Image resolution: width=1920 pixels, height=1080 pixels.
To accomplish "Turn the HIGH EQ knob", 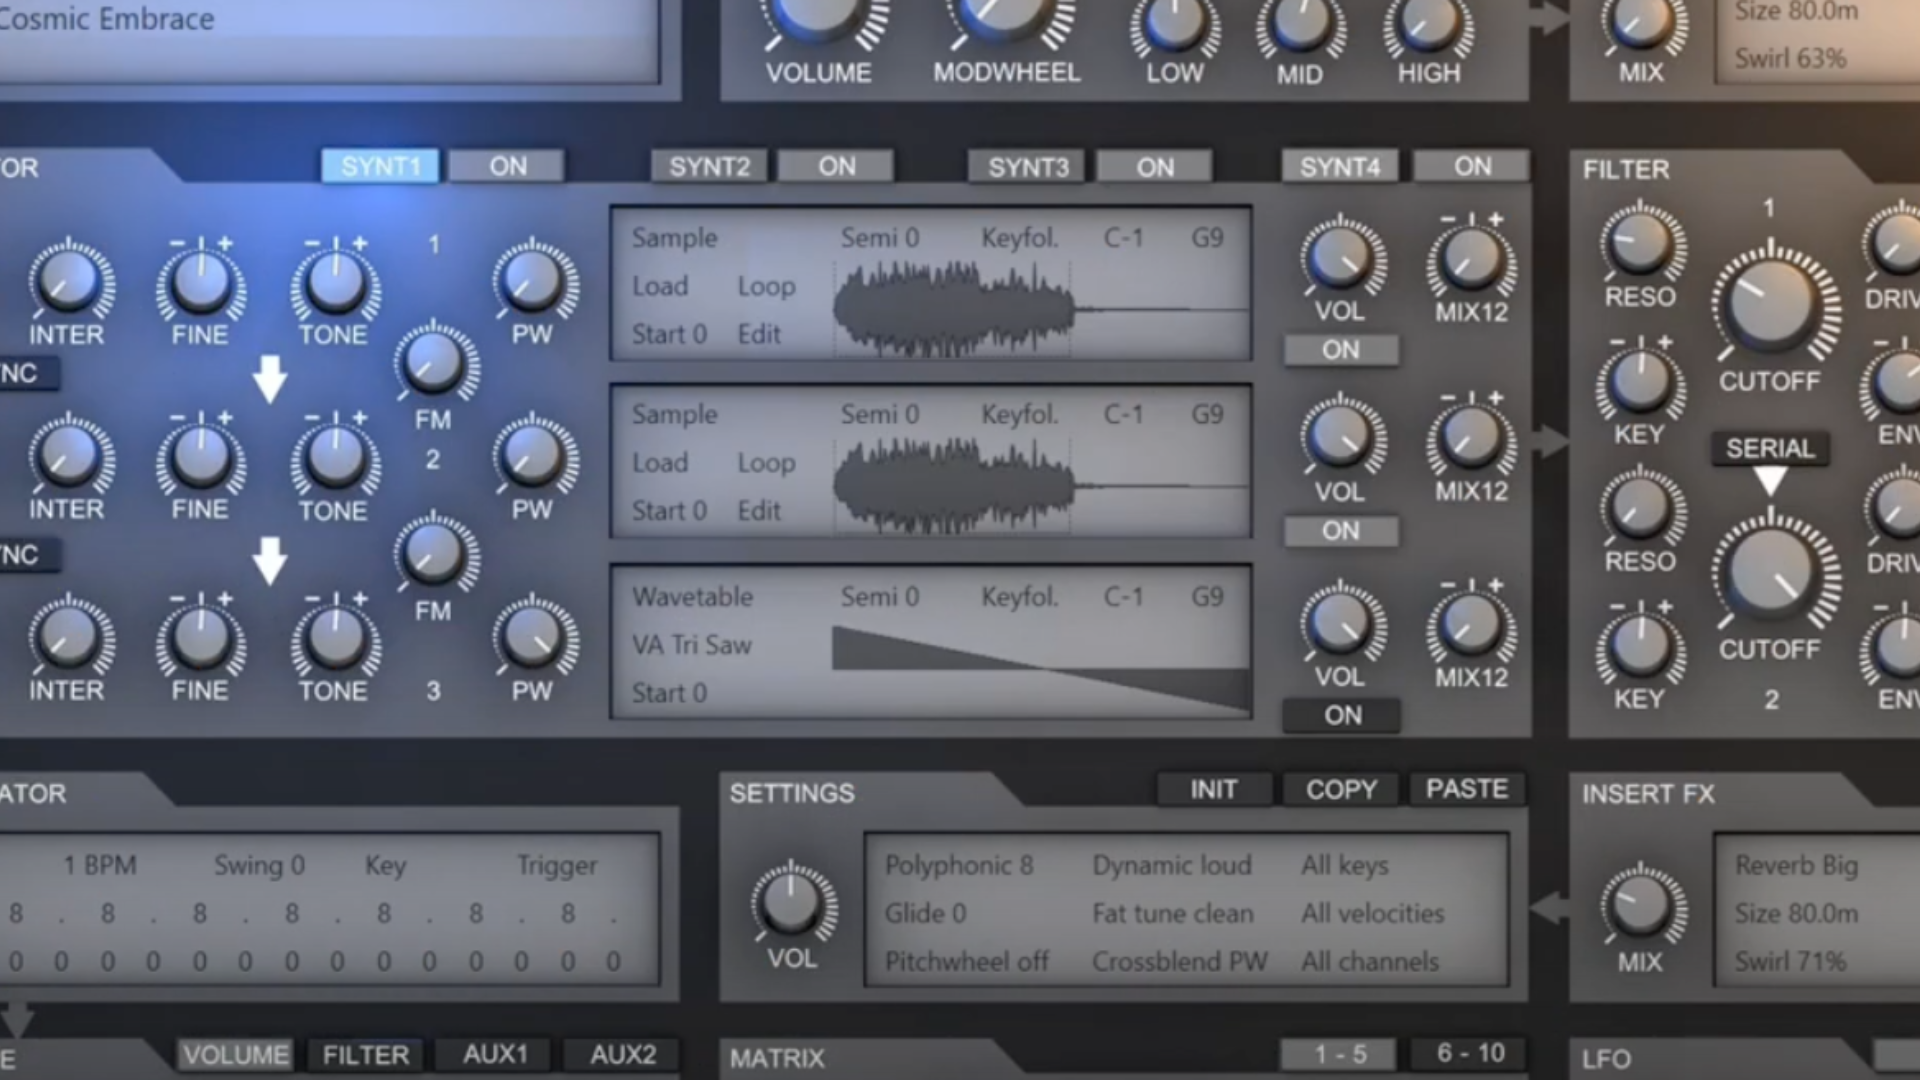I will point(1427,20).
